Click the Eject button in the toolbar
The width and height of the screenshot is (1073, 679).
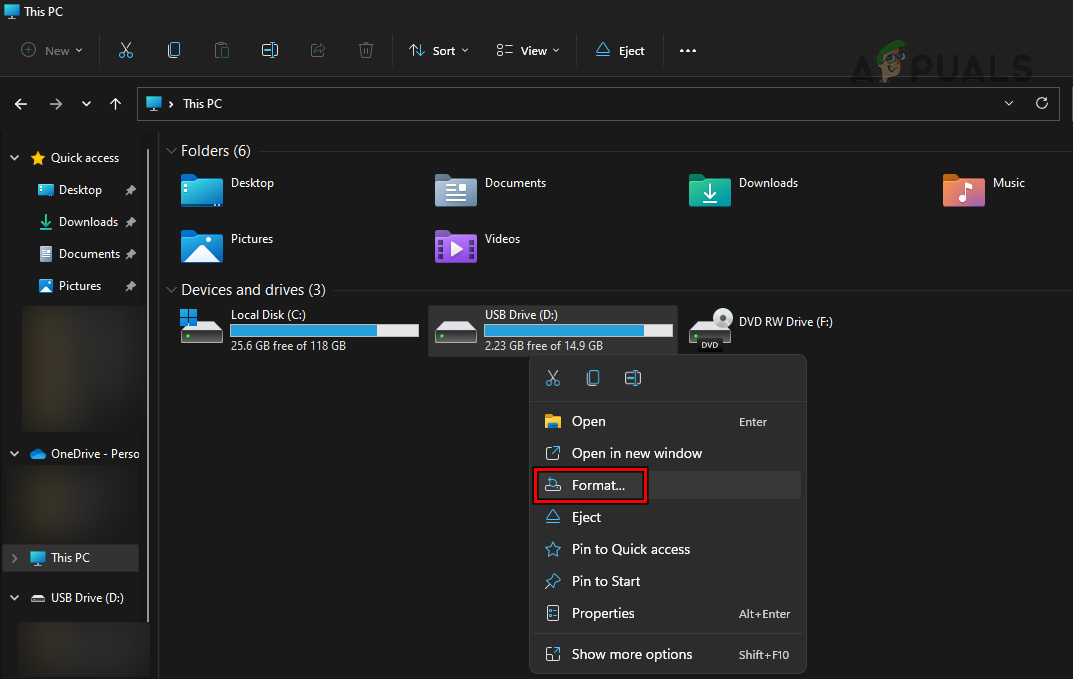tap(619, 49)
